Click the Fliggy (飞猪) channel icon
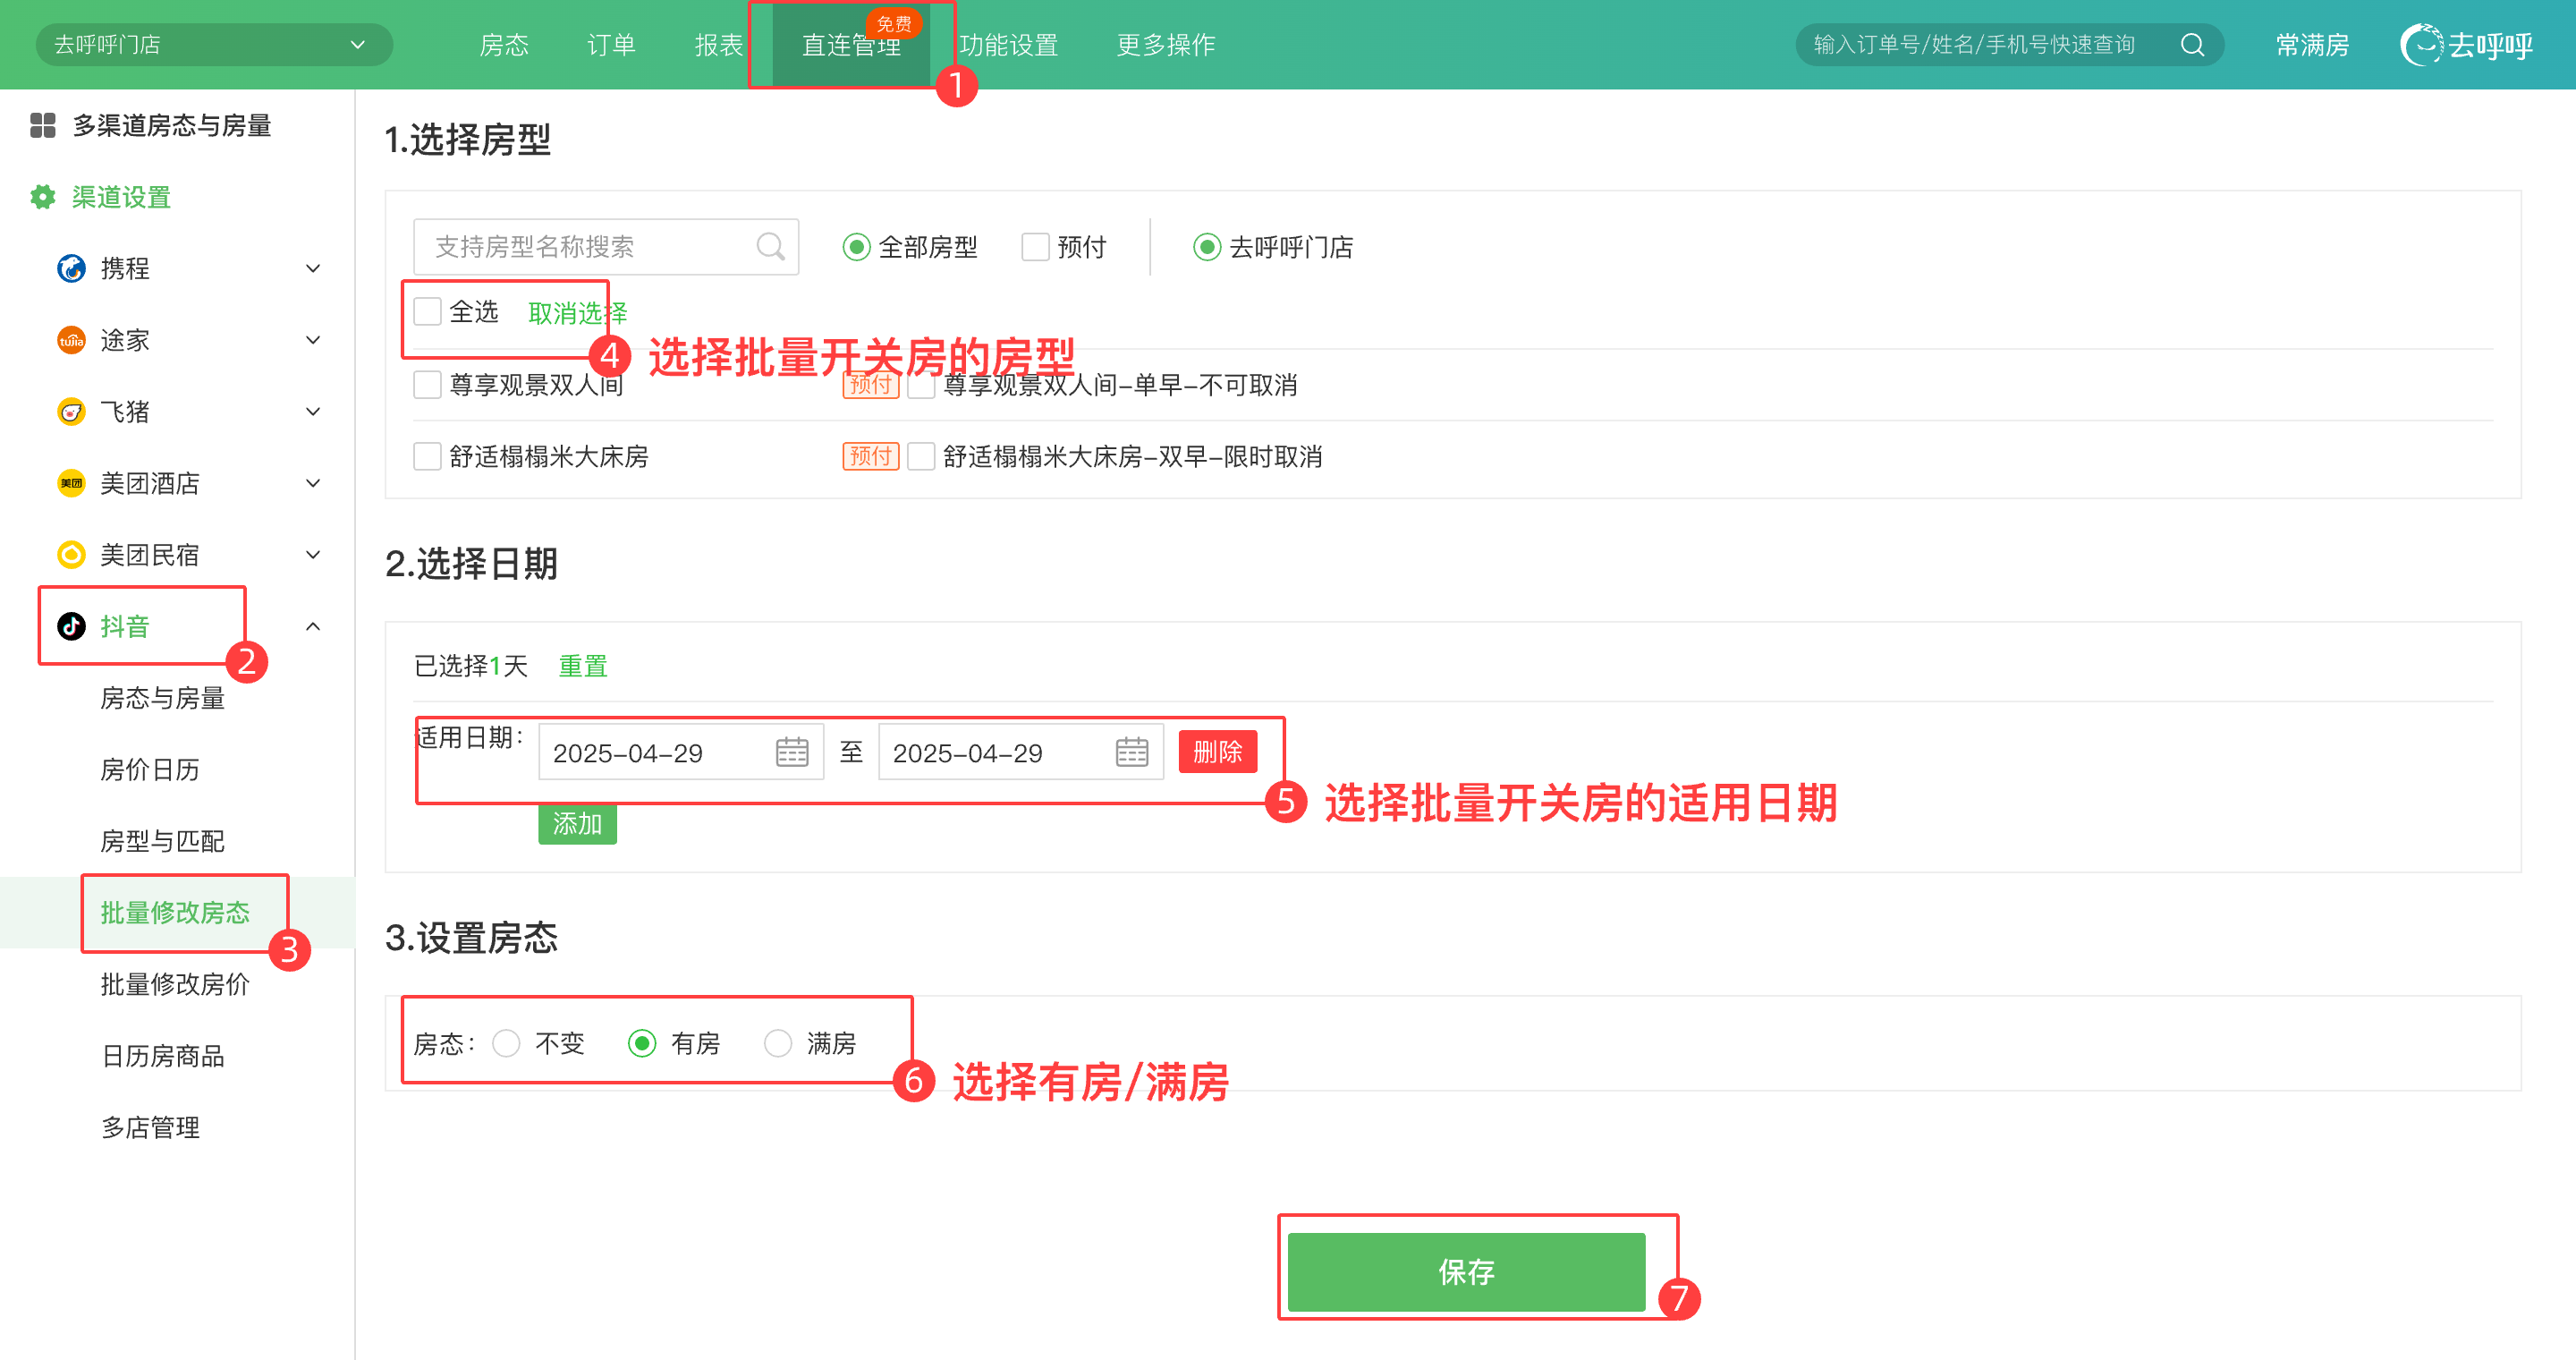 click(71, 412)
